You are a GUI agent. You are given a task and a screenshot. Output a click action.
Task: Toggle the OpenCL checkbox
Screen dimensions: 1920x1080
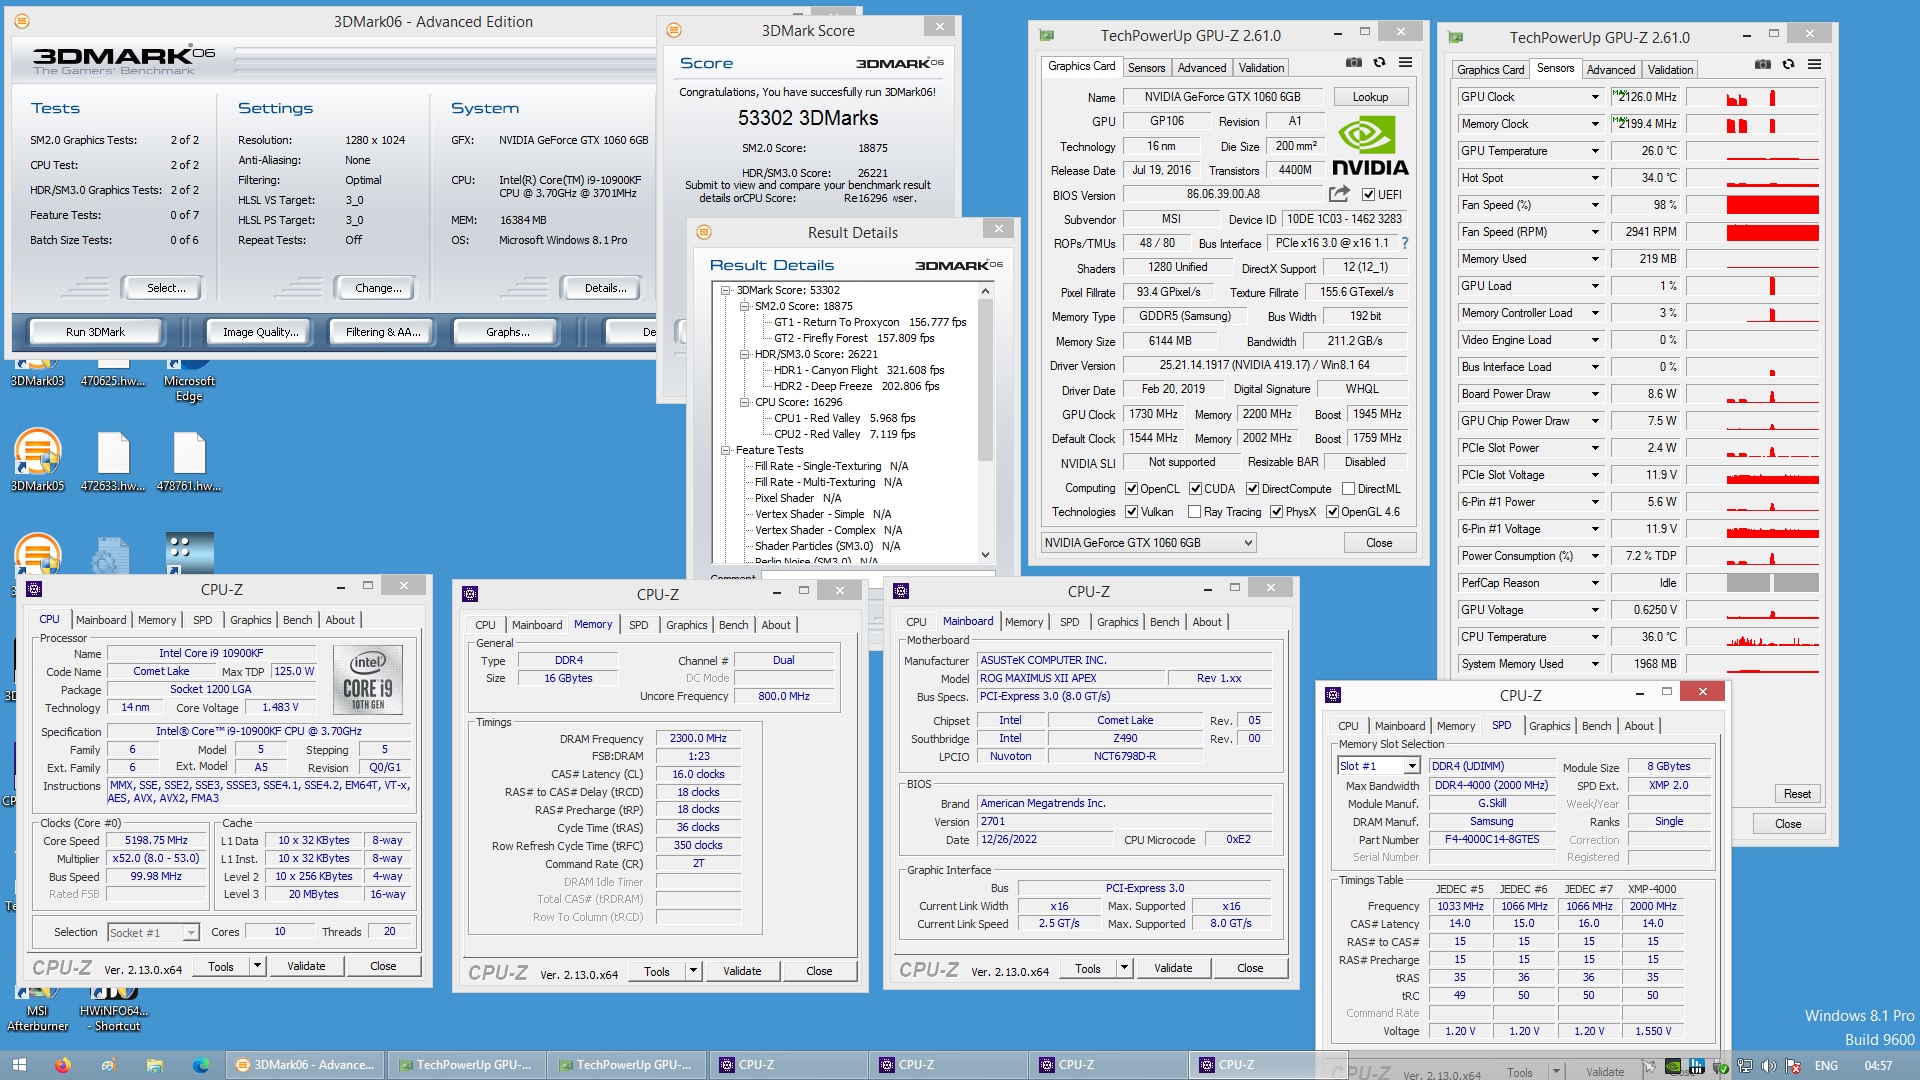(x=1131, y=489)
